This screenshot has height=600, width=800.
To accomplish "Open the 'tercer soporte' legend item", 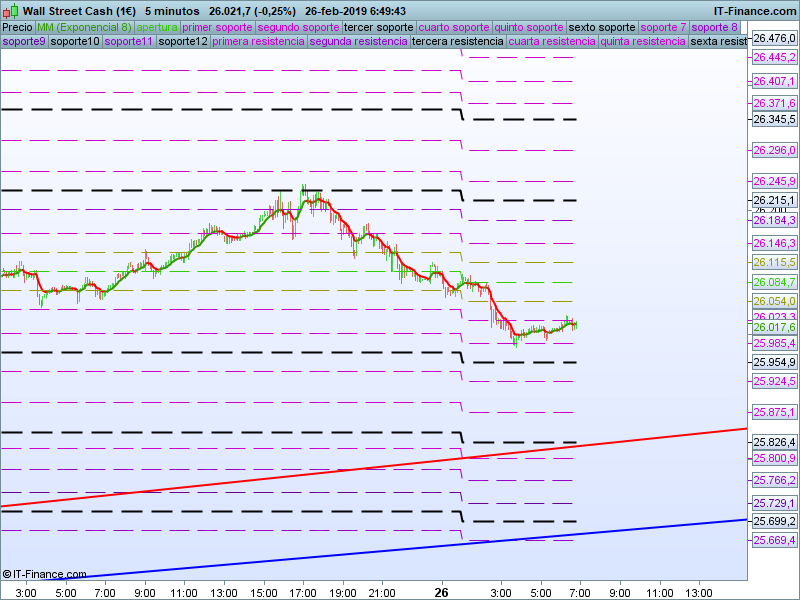I will click(378, 27).
